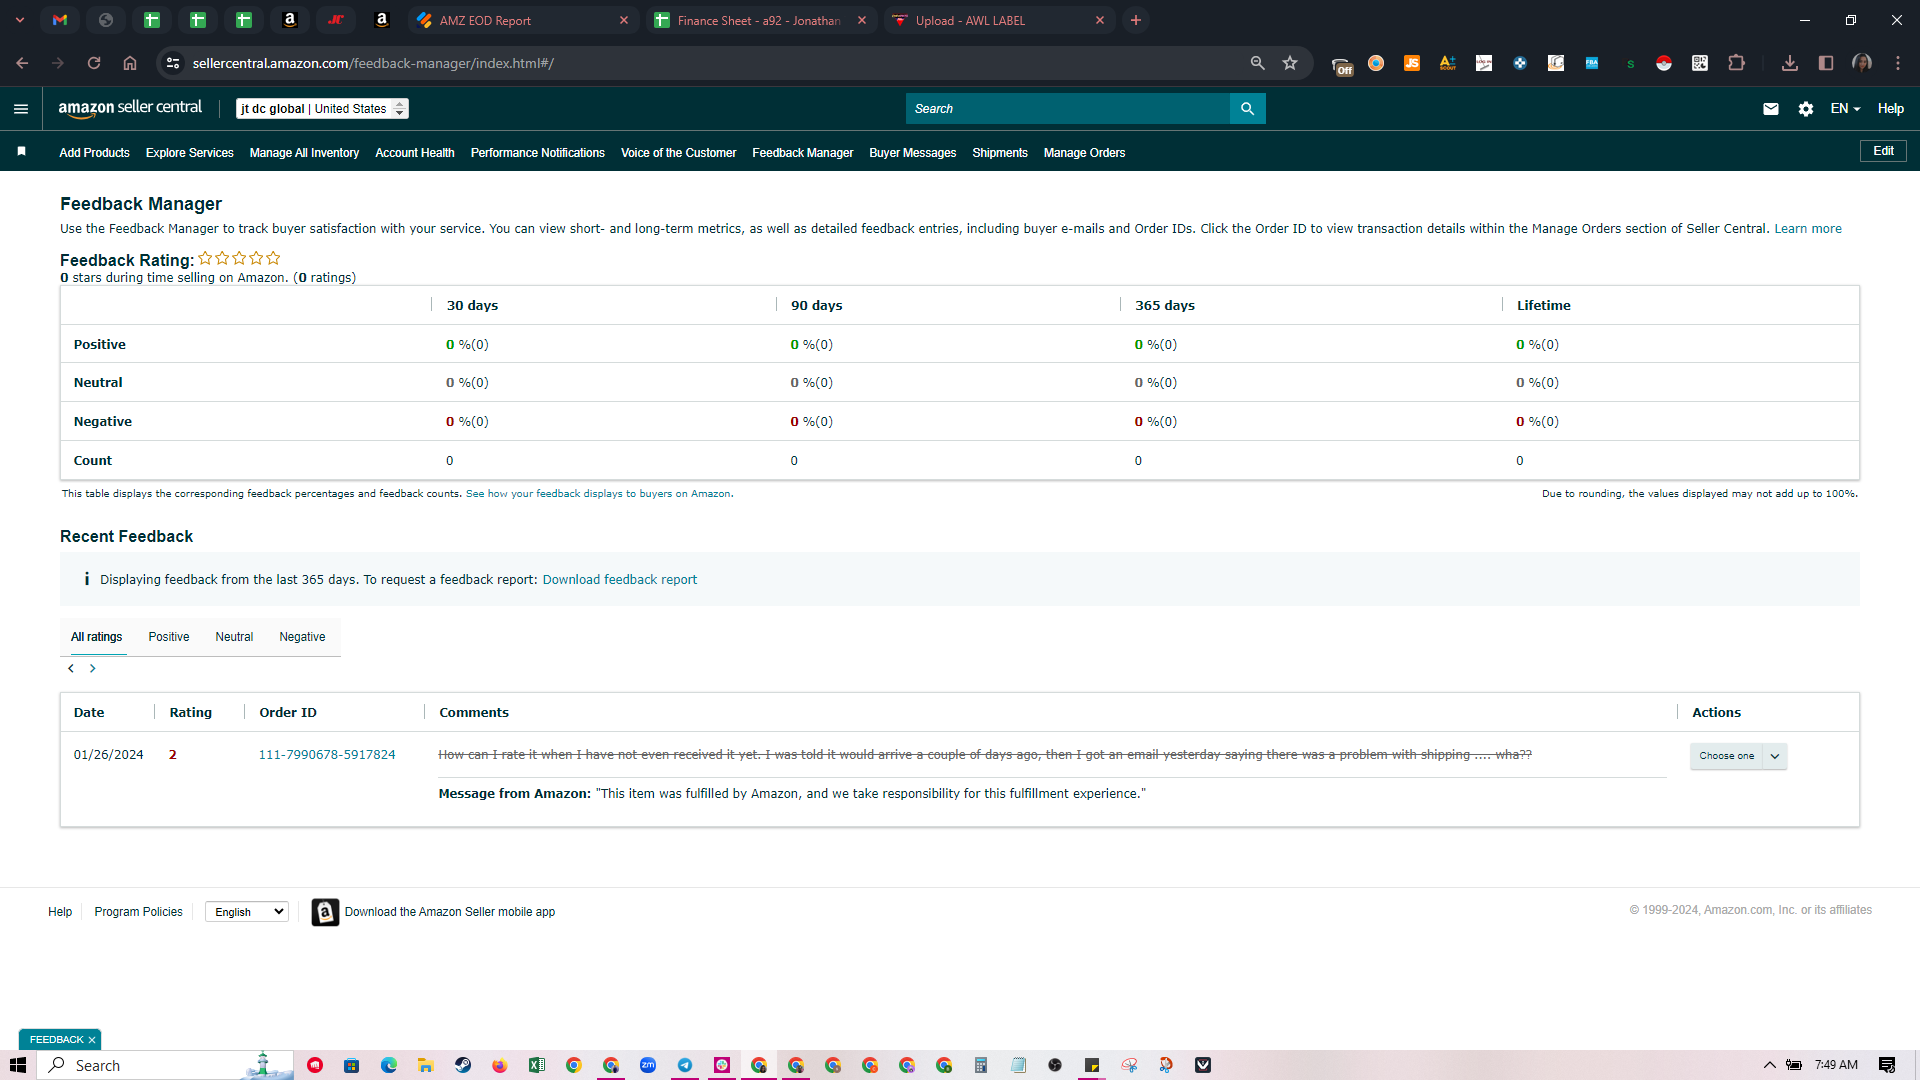The image size is (1920, 1080).
Task: Open the English language selector in footer
Action: (x=247, y=912)
